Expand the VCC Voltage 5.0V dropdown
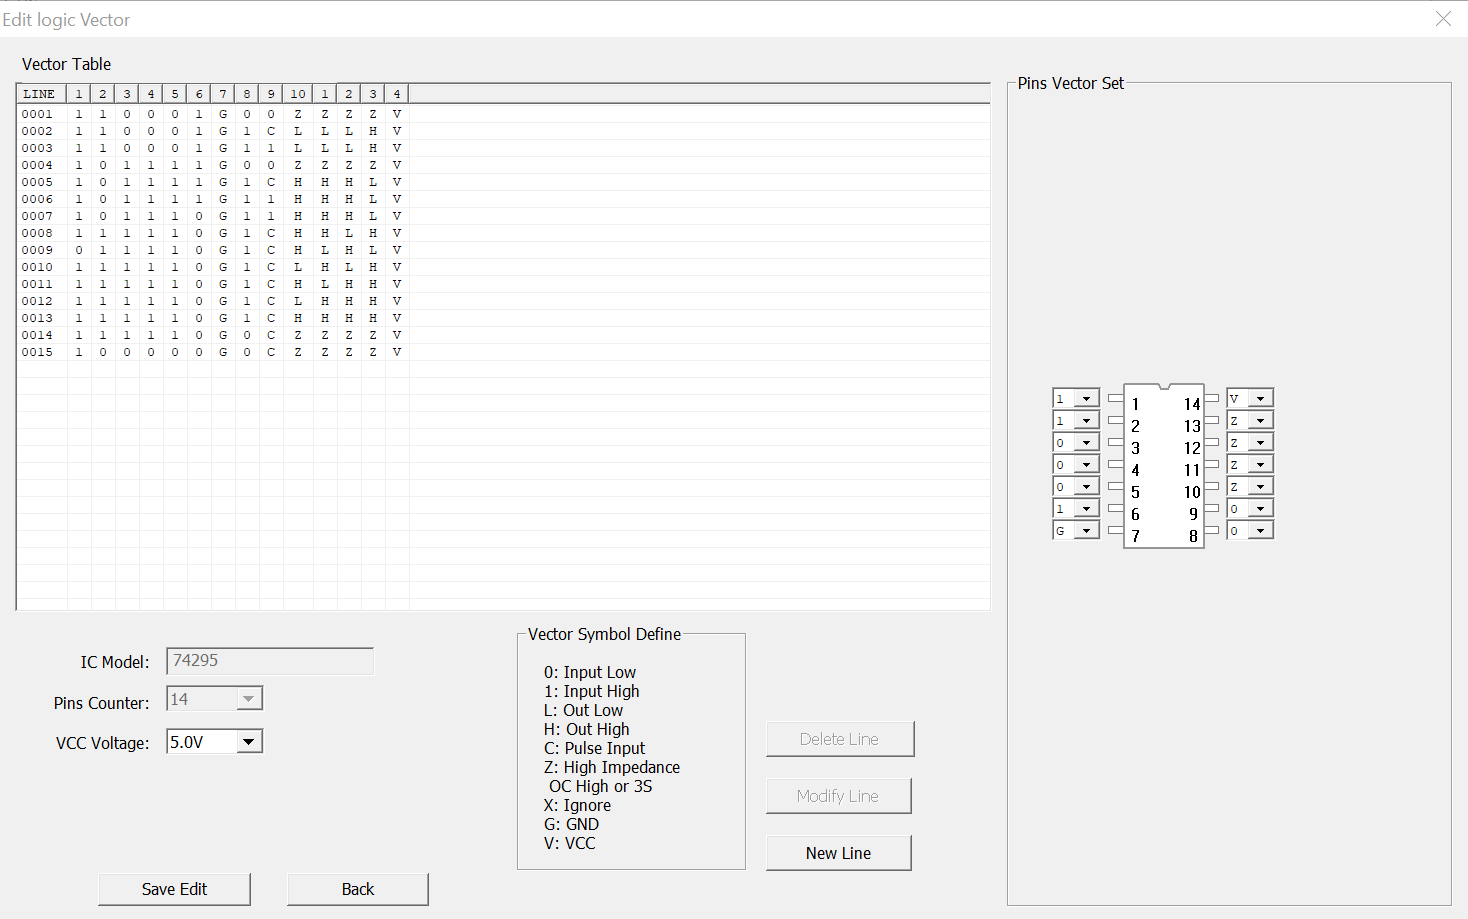This screenshot has width=1468, height=919. pos(249,742)
